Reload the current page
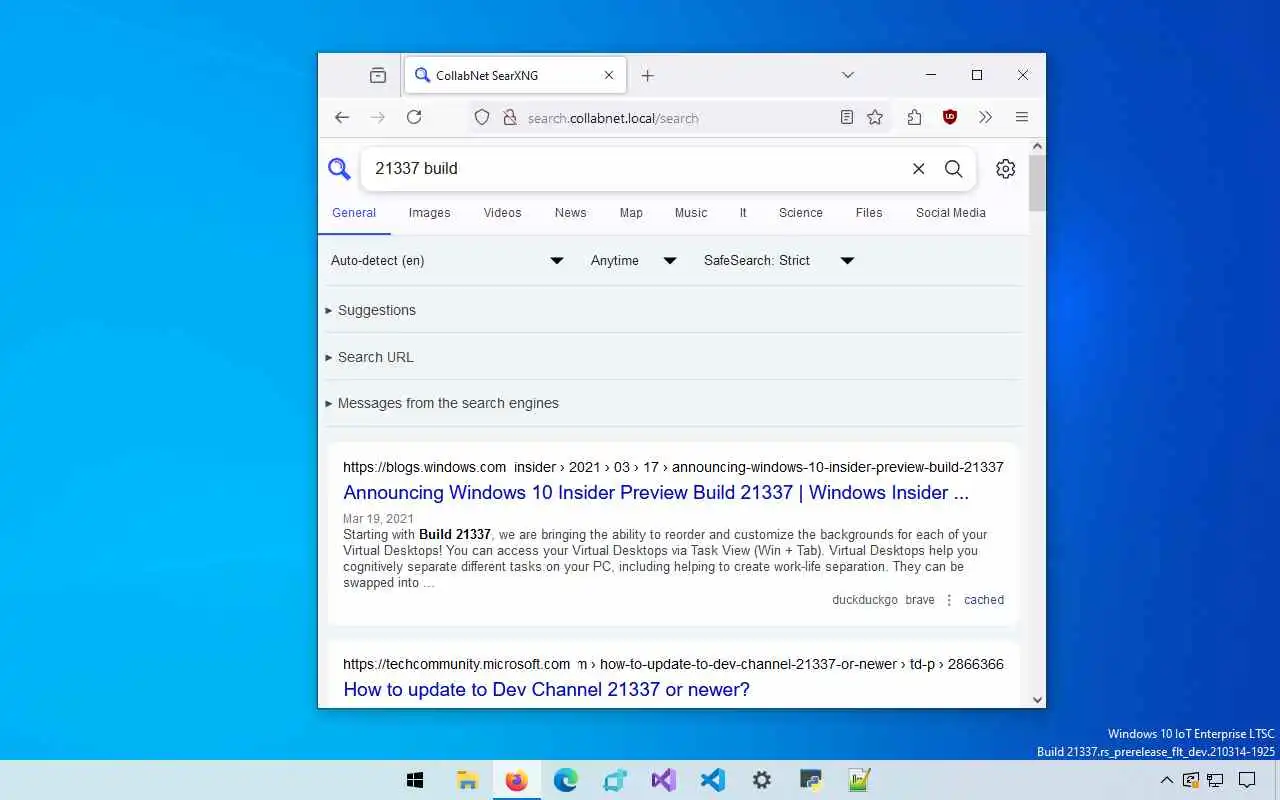 click(414, 117)
